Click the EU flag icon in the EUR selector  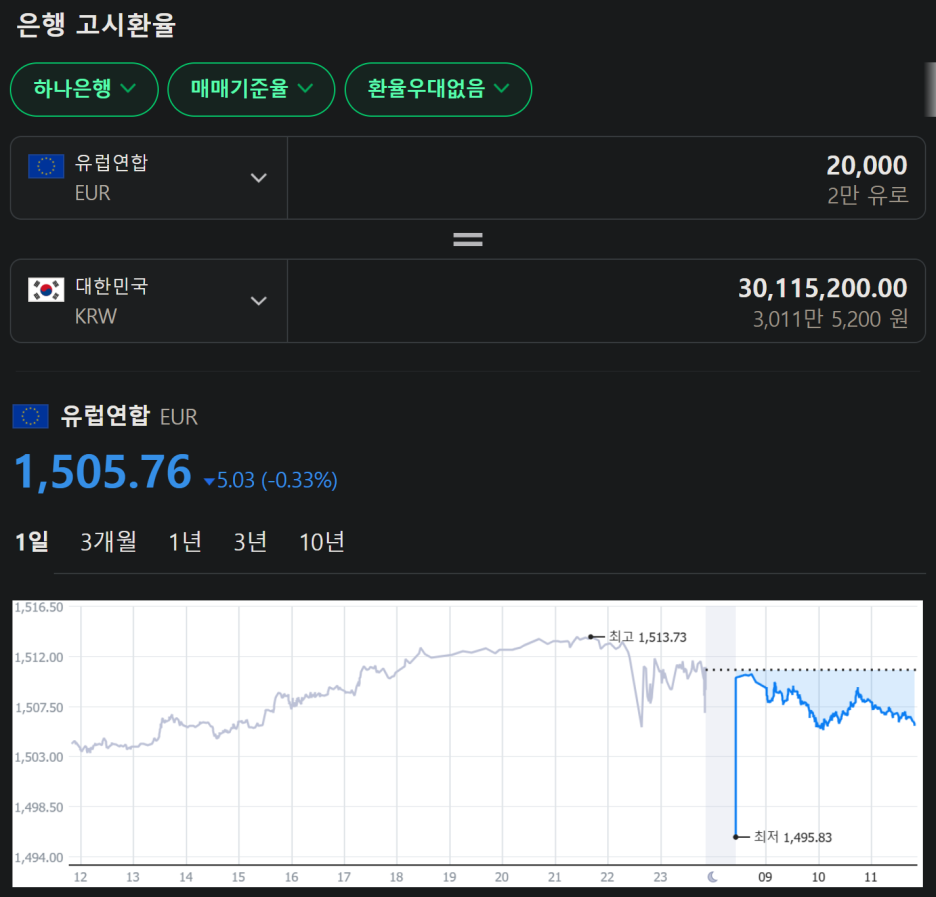point(46,167)
